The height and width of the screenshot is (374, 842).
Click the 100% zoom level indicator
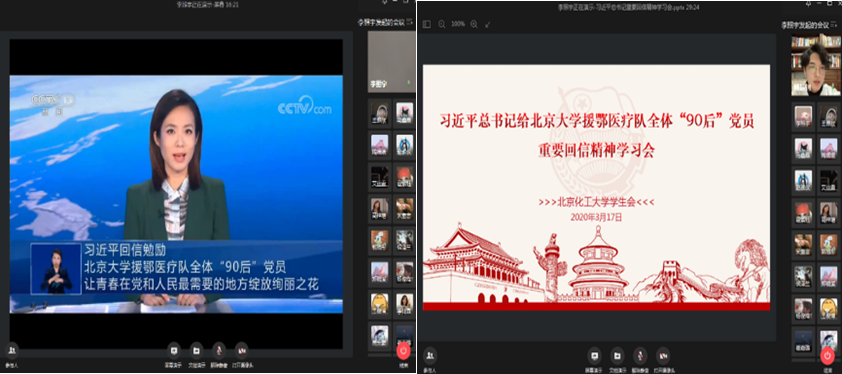click(458, 24)
